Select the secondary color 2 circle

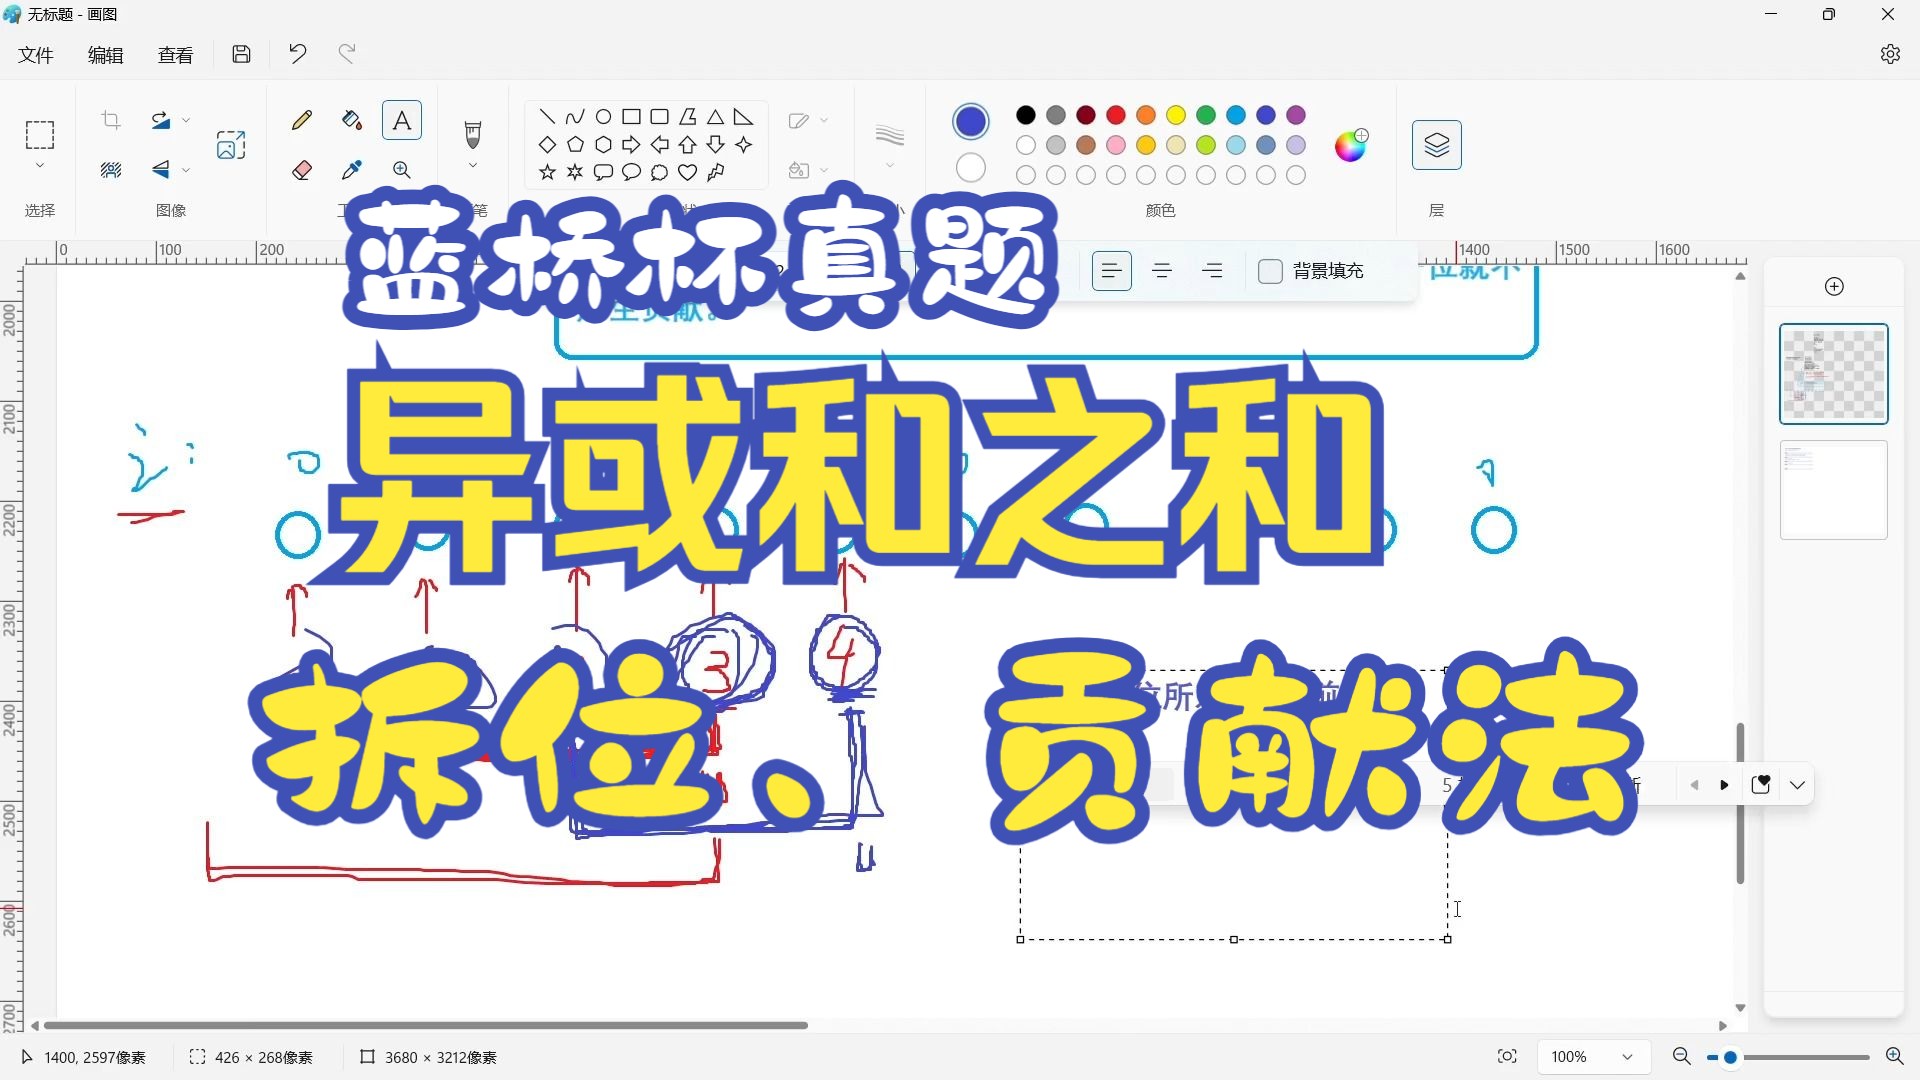(x=971, y=167)
